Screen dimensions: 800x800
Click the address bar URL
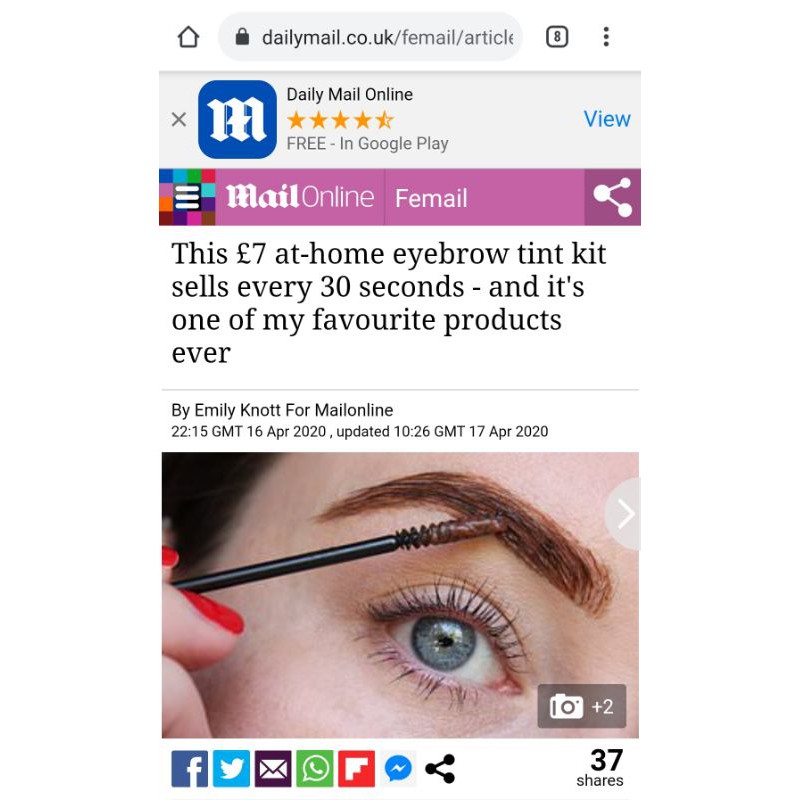click(x=387, y=37)
